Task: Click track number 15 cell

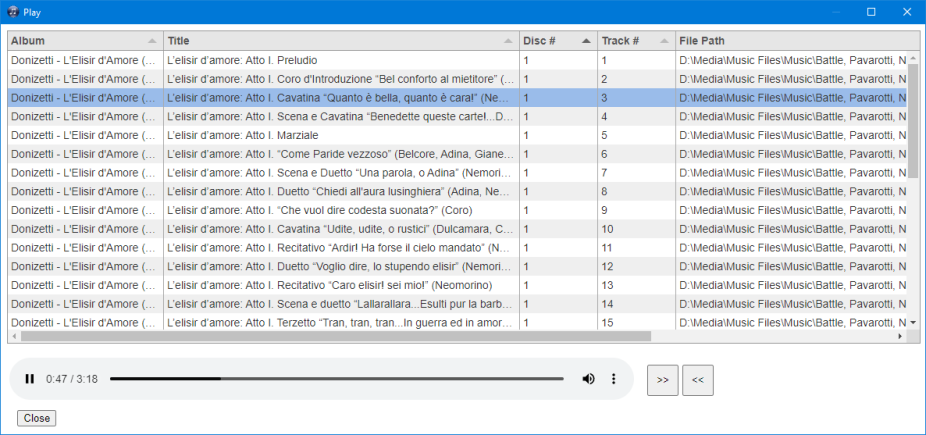Action: click(x=636, y=323)
